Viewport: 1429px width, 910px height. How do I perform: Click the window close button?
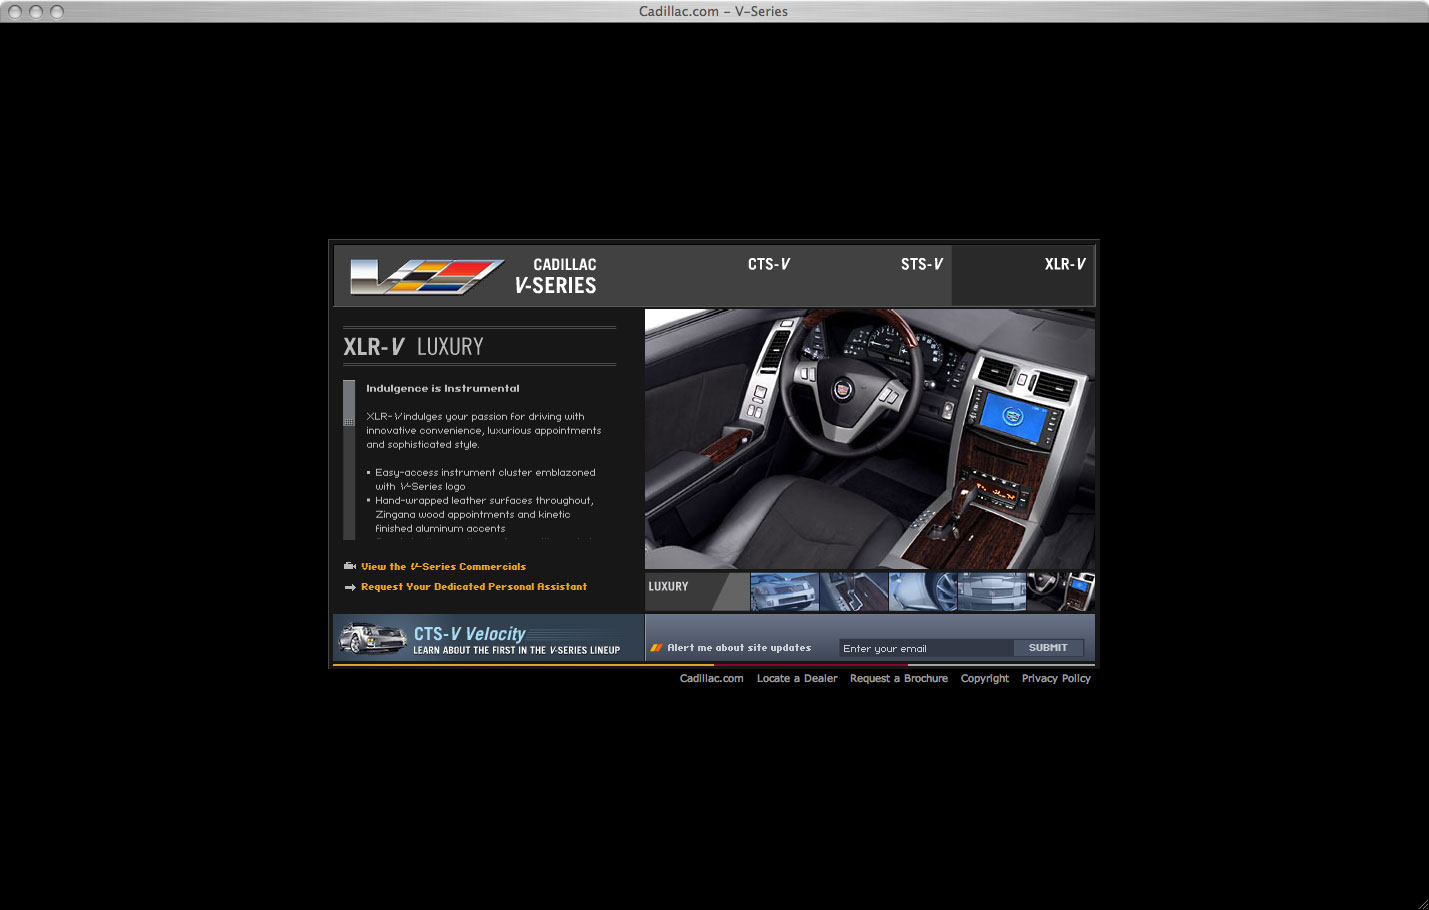click(15, 11)
